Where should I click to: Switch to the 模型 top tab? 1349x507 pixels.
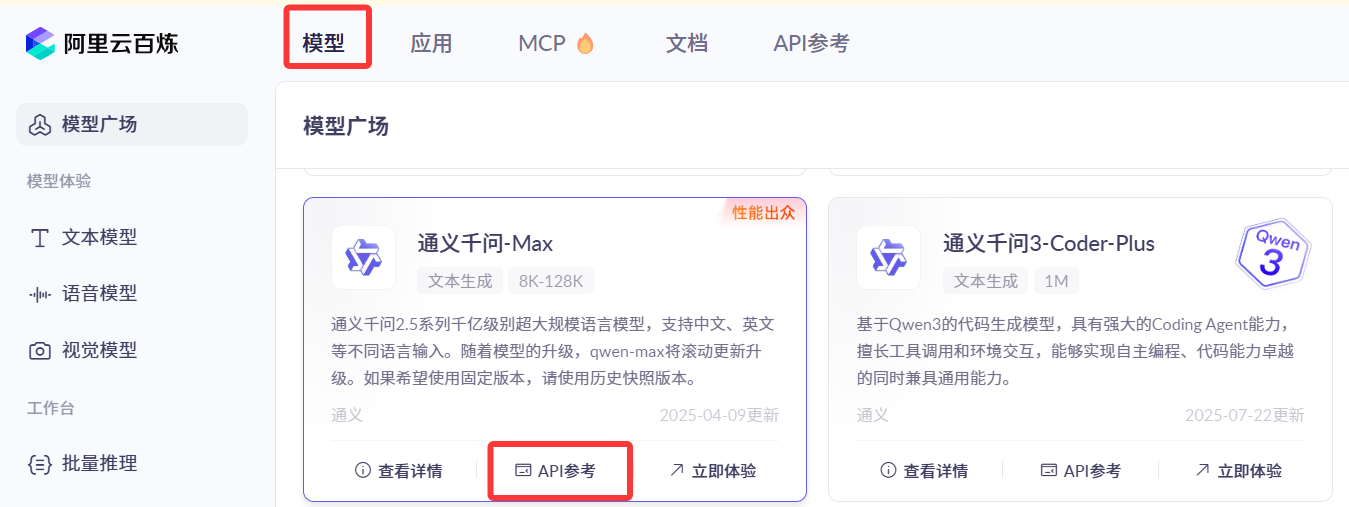[x=323, y=44]
